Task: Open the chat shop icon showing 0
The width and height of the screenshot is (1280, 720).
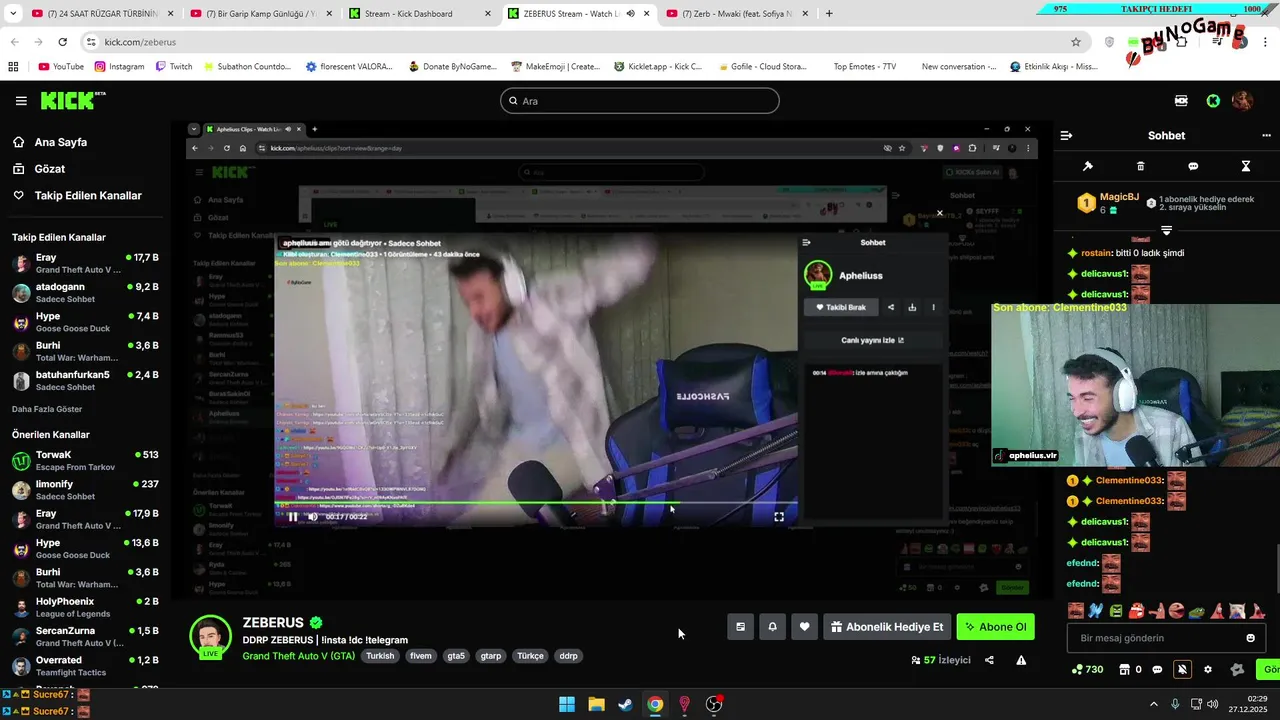Action: (x=1130, y=669)
